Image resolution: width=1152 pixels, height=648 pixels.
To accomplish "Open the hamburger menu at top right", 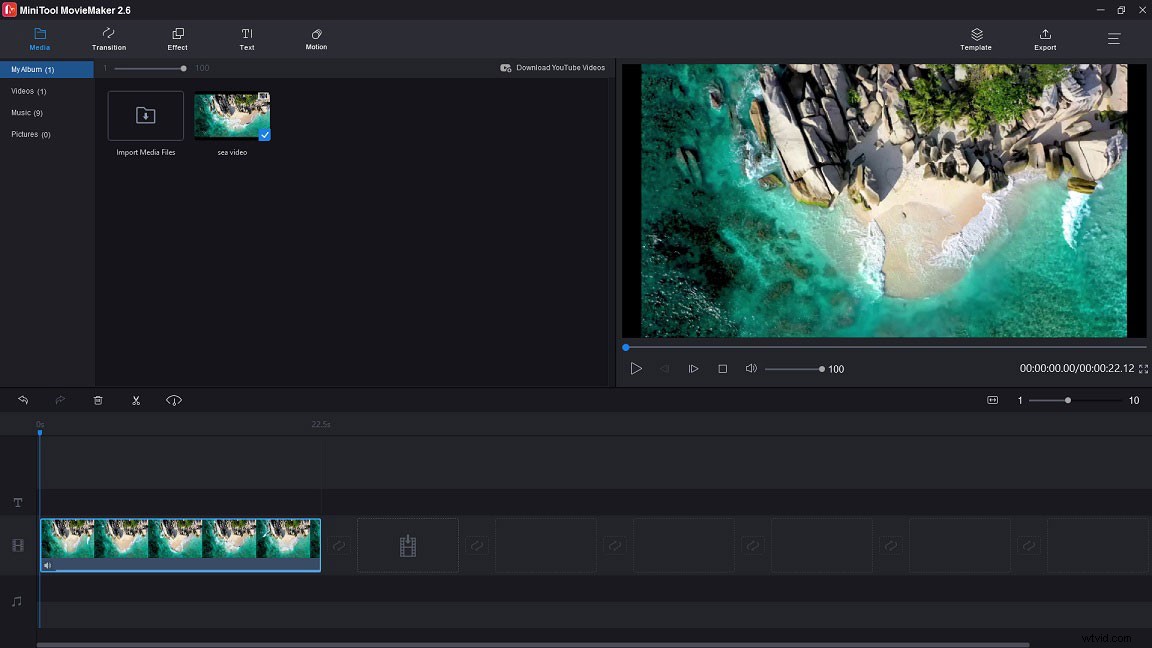I will point(1113,40).
